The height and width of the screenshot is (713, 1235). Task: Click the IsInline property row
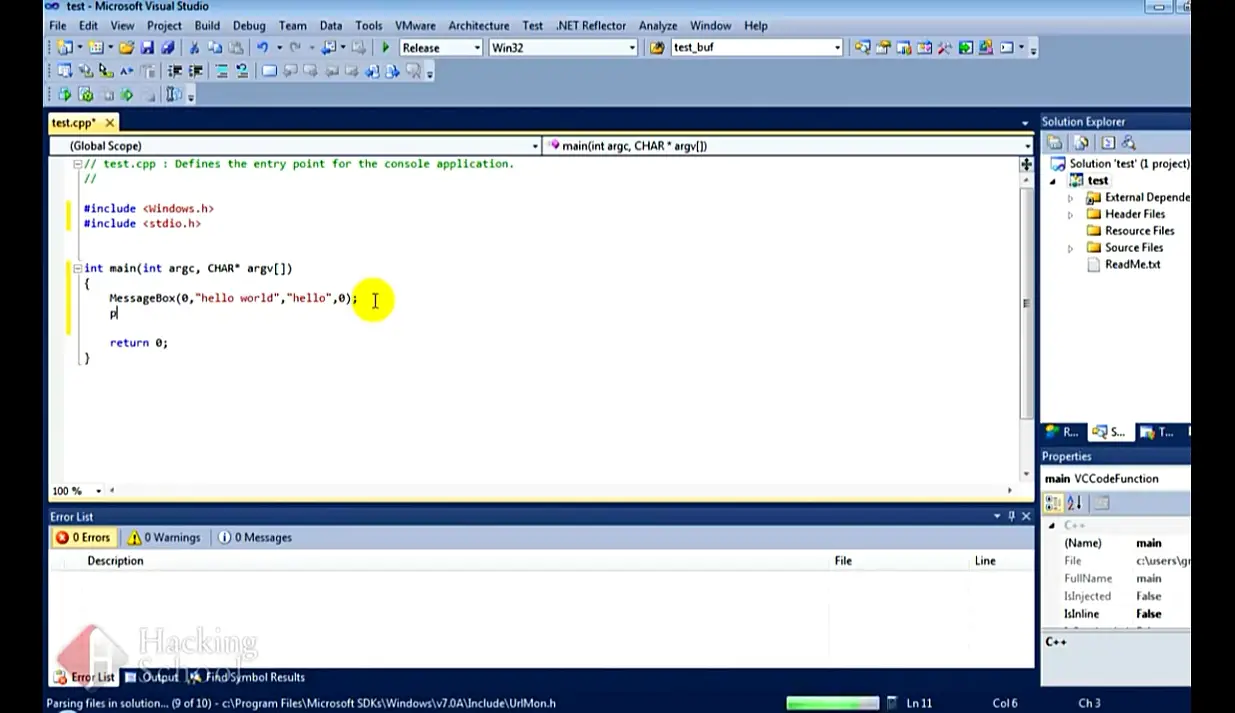[1116, 614]
